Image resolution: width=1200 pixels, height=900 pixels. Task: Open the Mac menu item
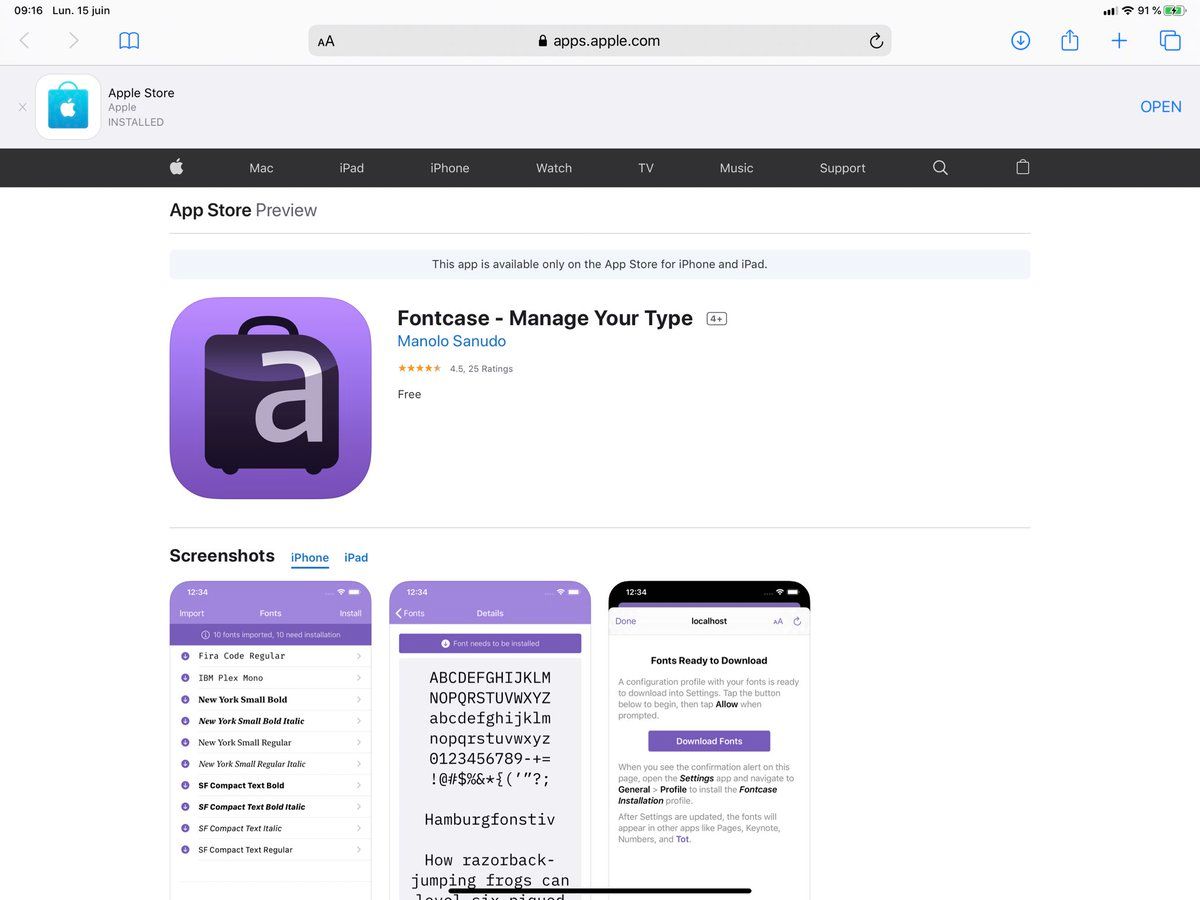(x=261, y=168)
